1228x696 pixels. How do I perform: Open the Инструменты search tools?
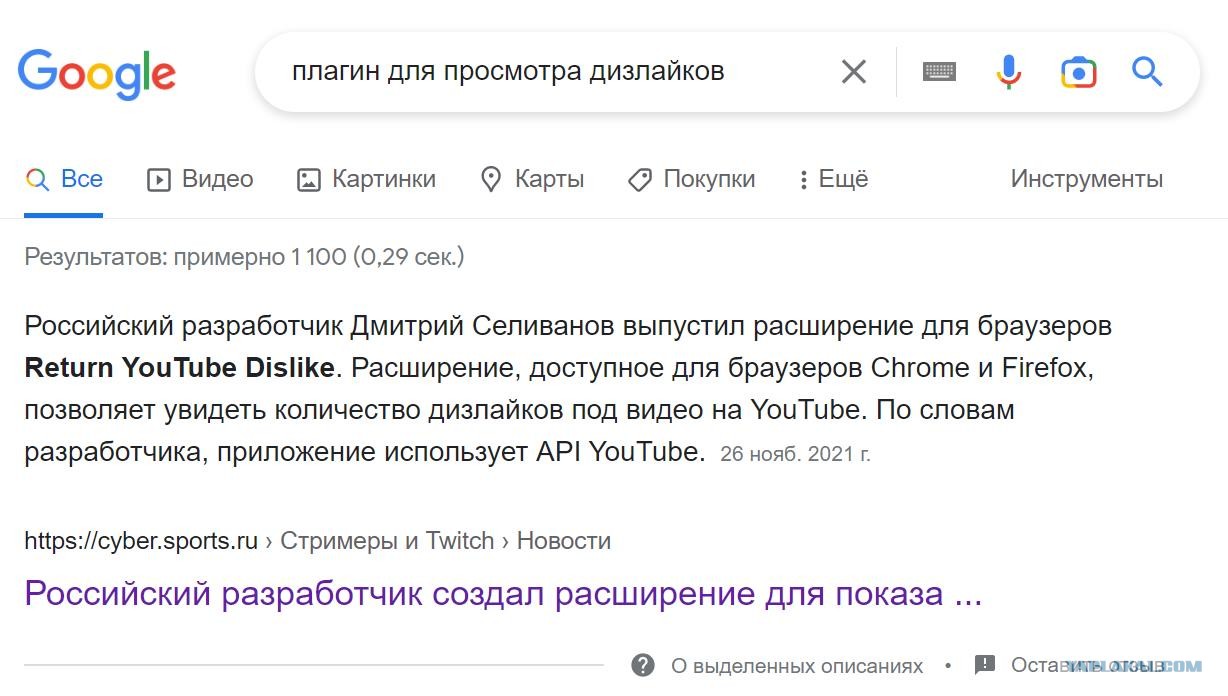click(x=1086, y=179)
